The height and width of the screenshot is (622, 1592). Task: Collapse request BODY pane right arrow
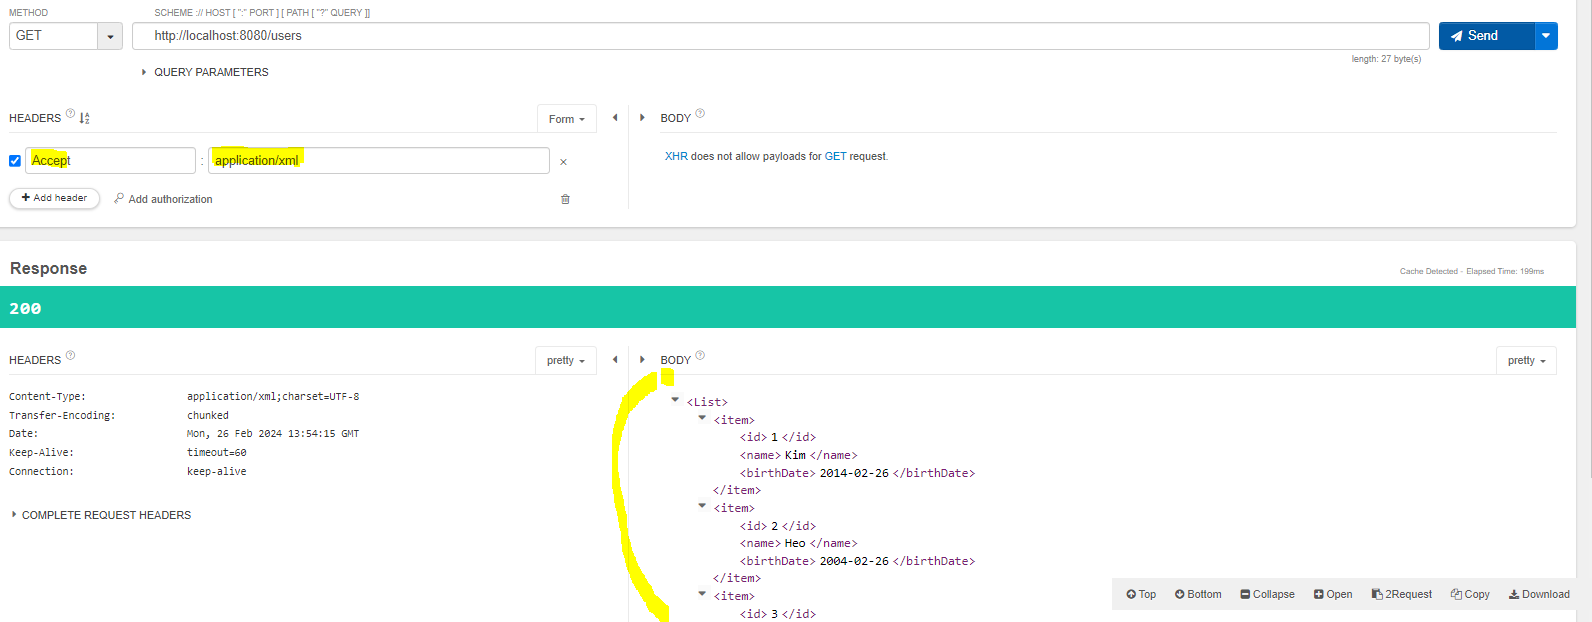pyautogui.click(x=642, y=118)
